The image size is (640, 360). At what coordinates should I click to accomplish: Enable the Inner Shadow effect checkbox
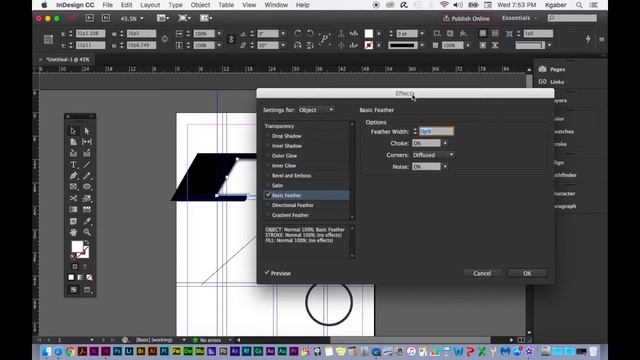click(x=268, y=146)
